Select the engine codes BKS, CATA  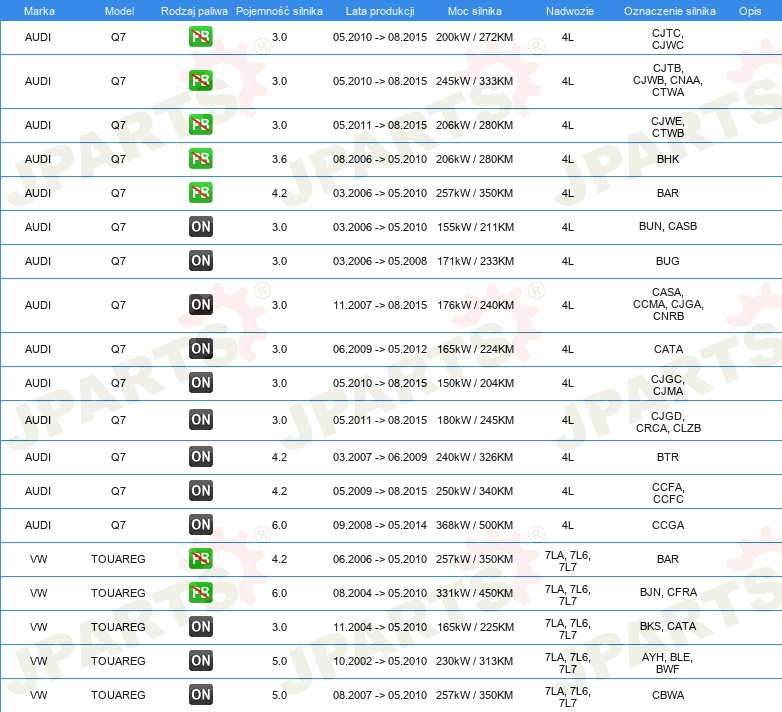pos(668,626)
